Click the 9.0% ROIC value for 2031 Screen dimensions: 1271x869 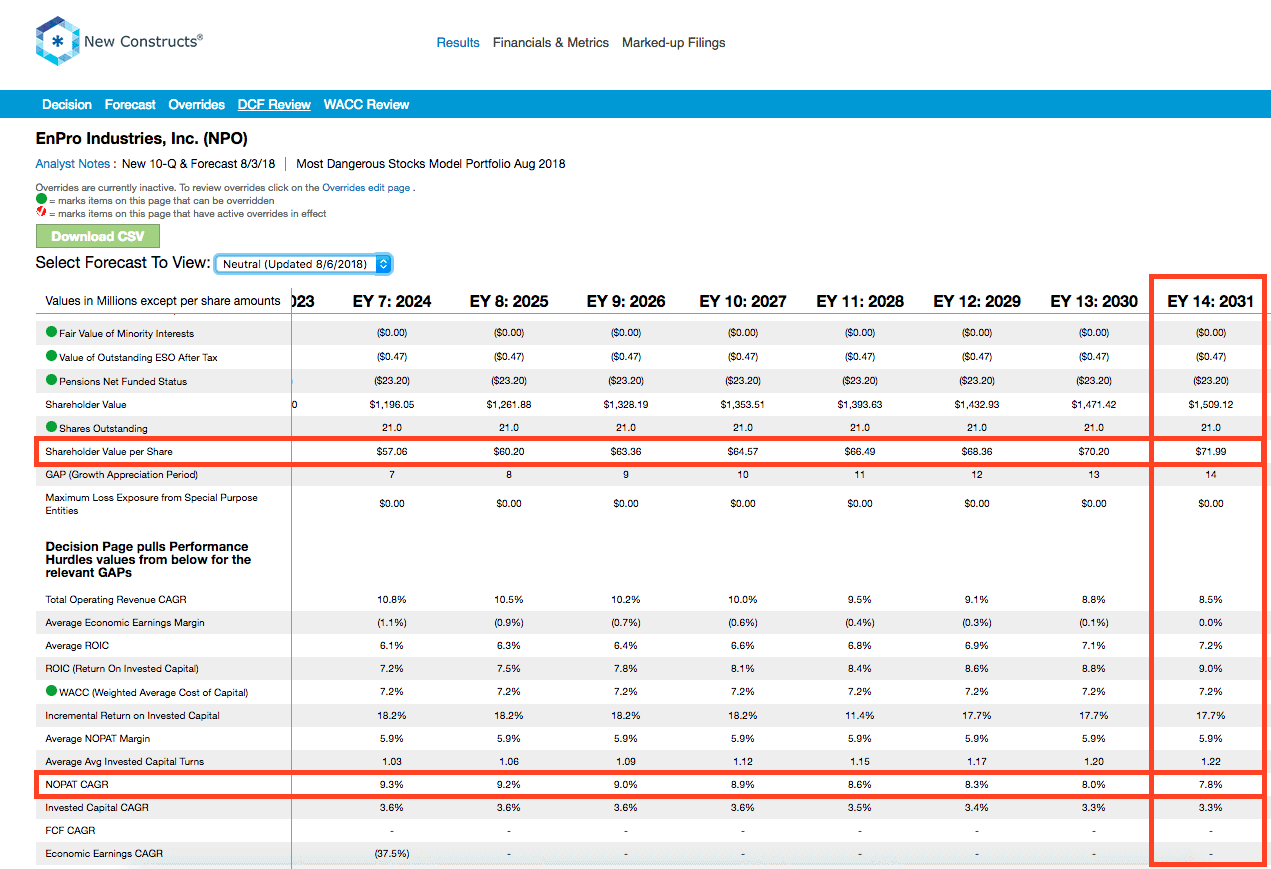1211,668
